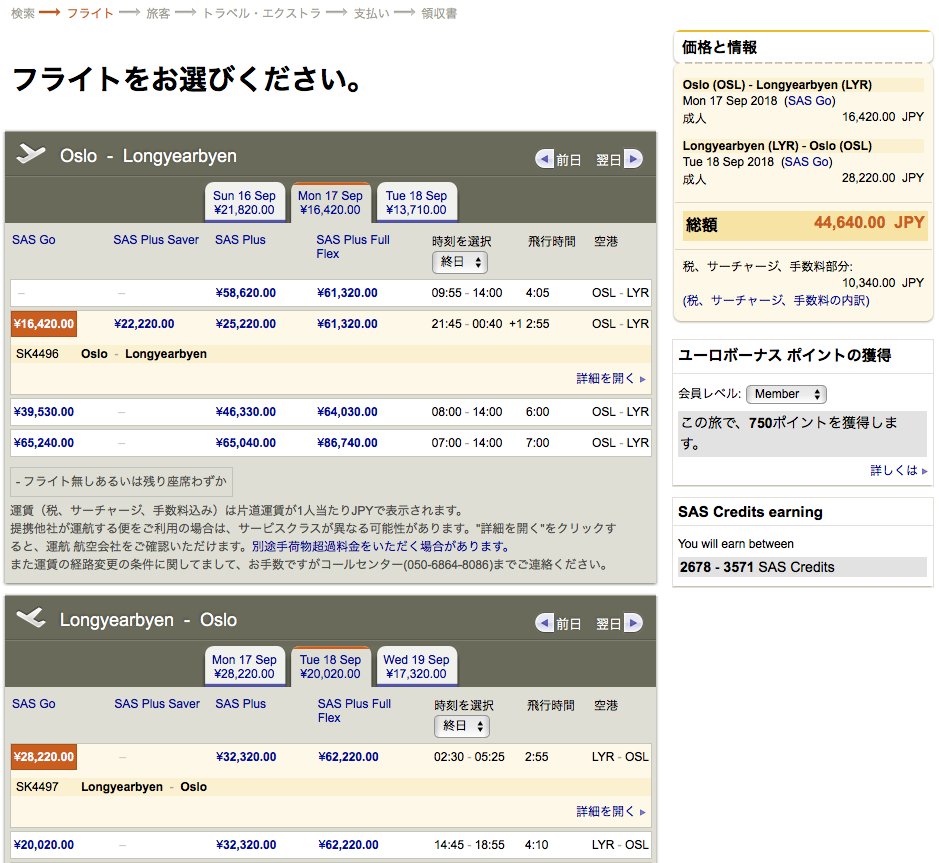Click next day arrow for Longyearbyen - Oslo

(x=634, y=623)
